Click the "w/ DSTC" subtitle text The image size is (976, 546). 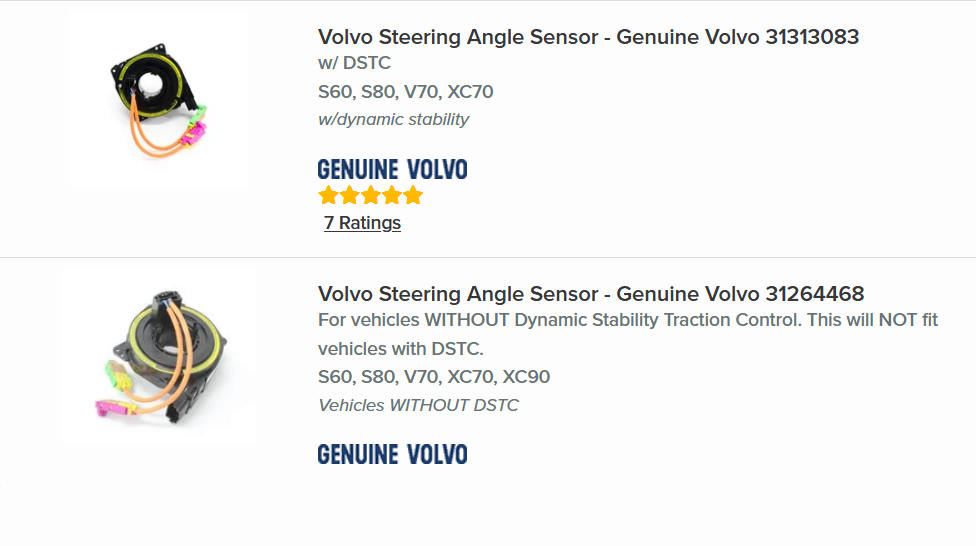pyautogui.click(x=354, y=63)
